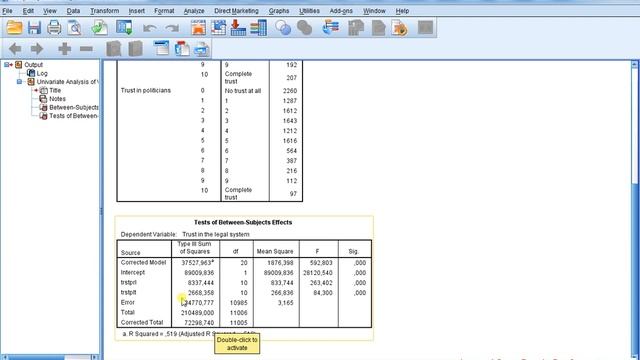Open Print Preview from the magnifier page icon
This screenshot has width=640, height=360.
[x=74, y=28]
